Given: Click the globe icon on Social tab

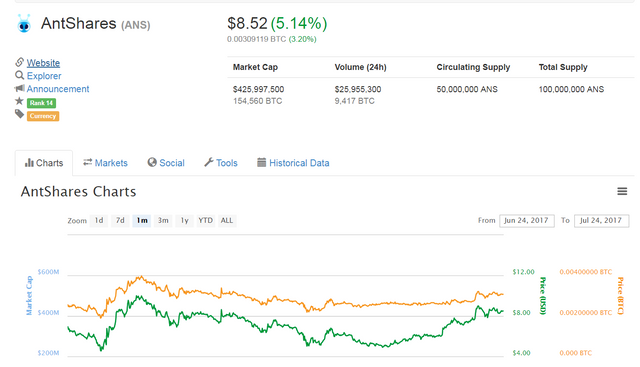Looking at the screenshot, I should (152, 162).
